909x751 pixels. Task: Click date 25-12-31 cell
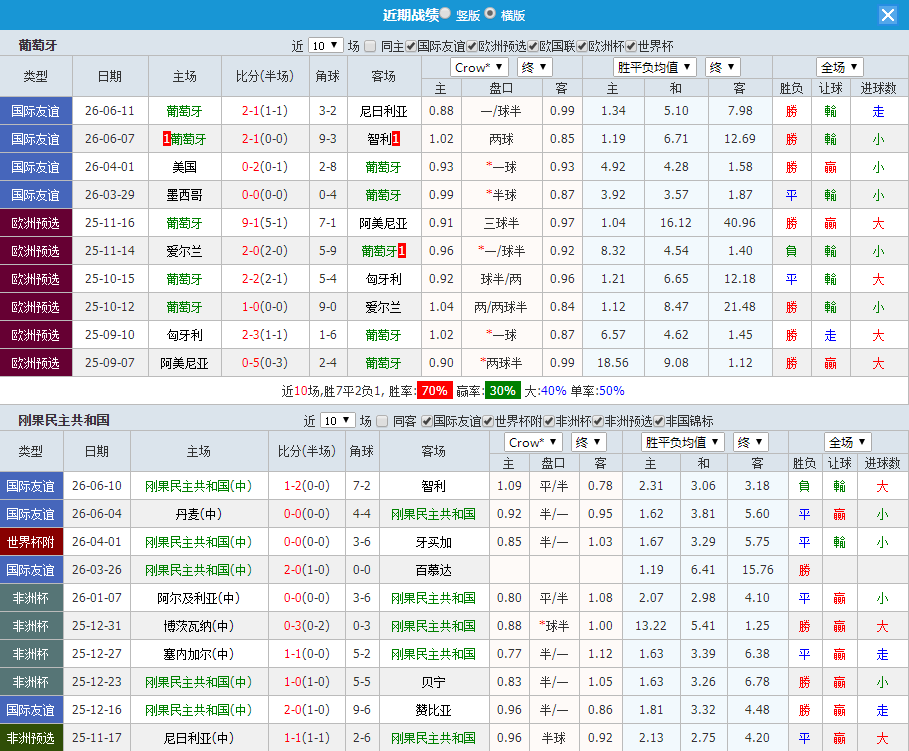(97, 626)
